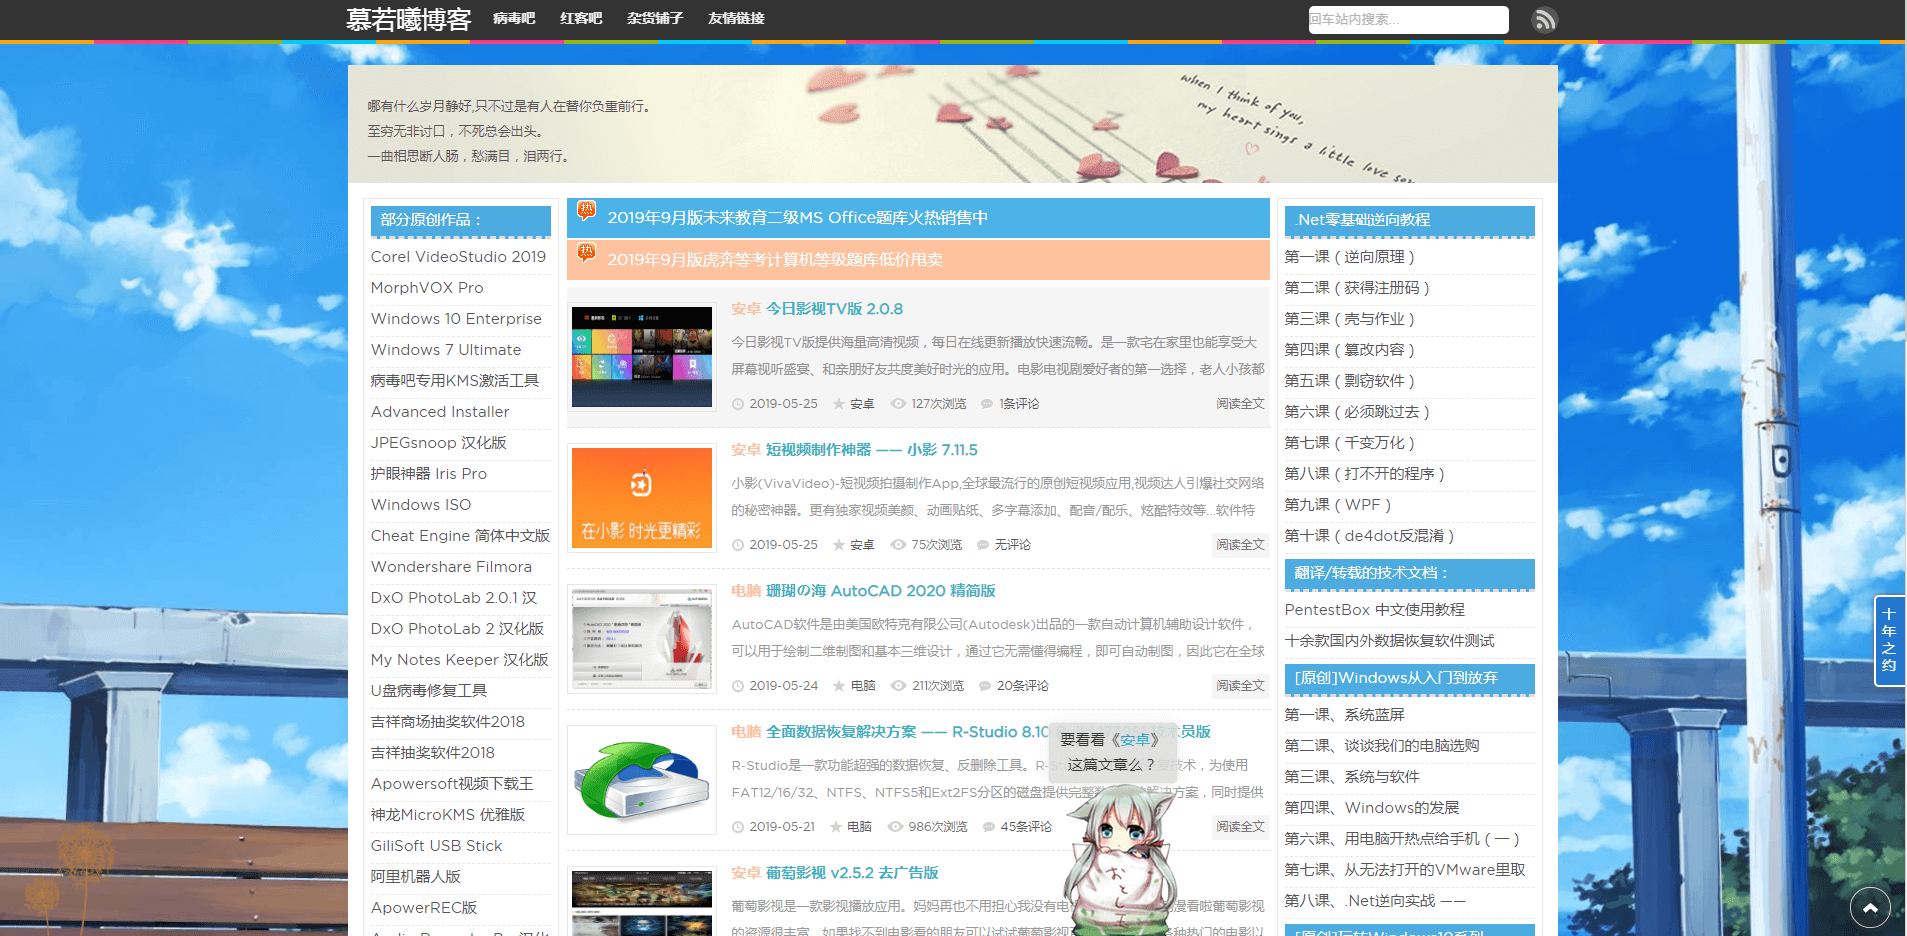This screenshot has width=1907, height=936.
Task: Click the RSS feed icon
Action: click(1544, 20)
